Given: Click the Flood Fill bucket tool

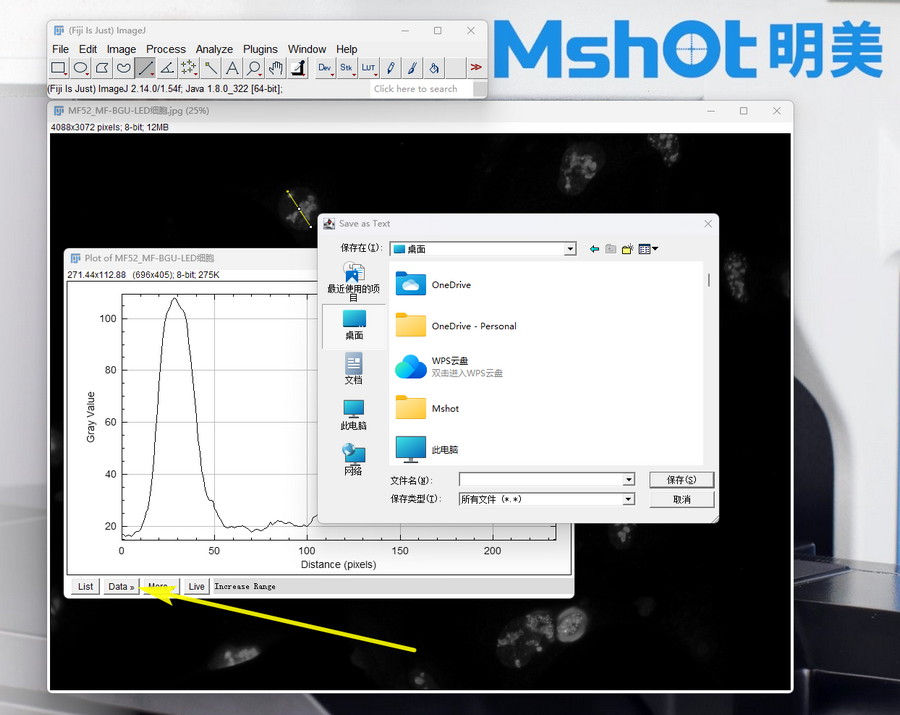Looking at the screenshot, I should coord(434,68).
